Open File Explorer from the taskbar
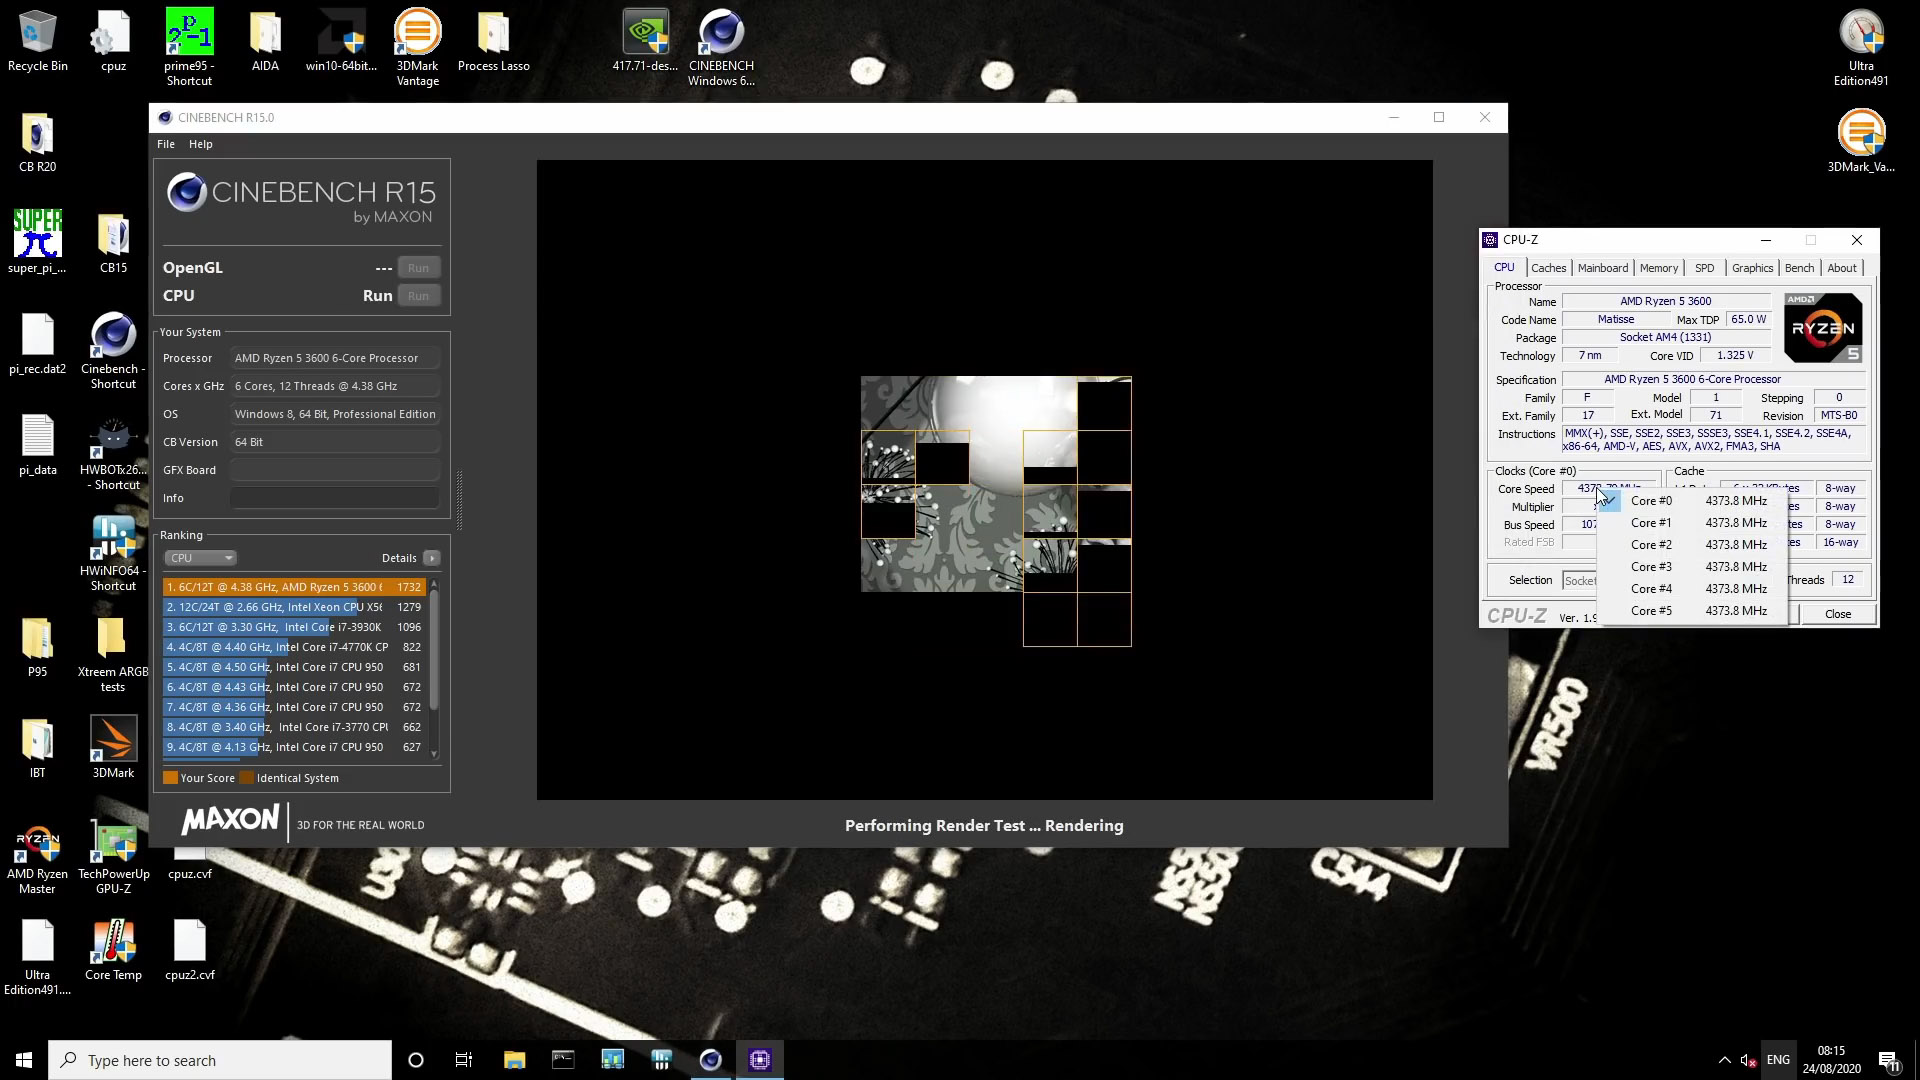Image resolution: width=1920 pixels, height=1080 pixels. (x=514, y=1060)
